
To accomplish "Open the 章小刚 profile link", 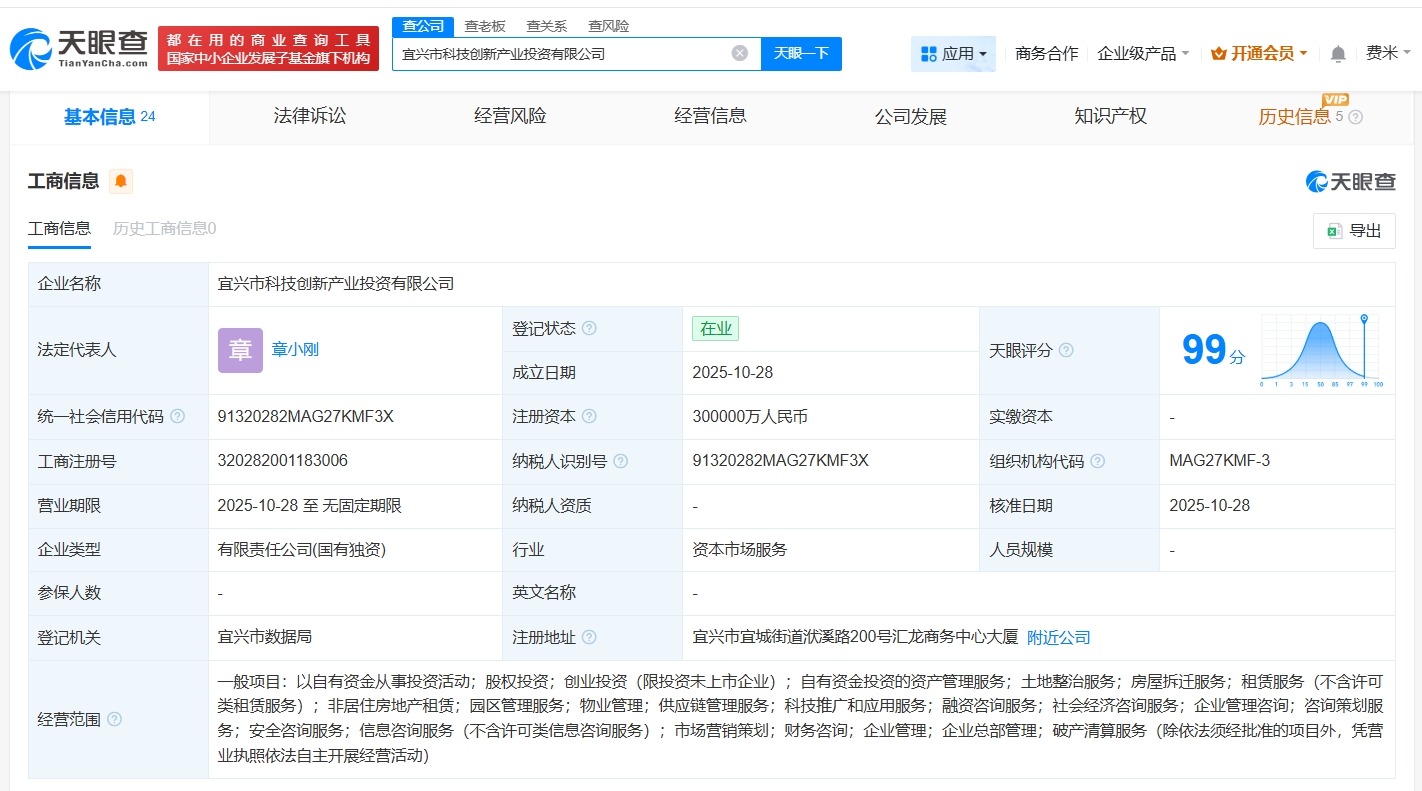I will (295, 350).
